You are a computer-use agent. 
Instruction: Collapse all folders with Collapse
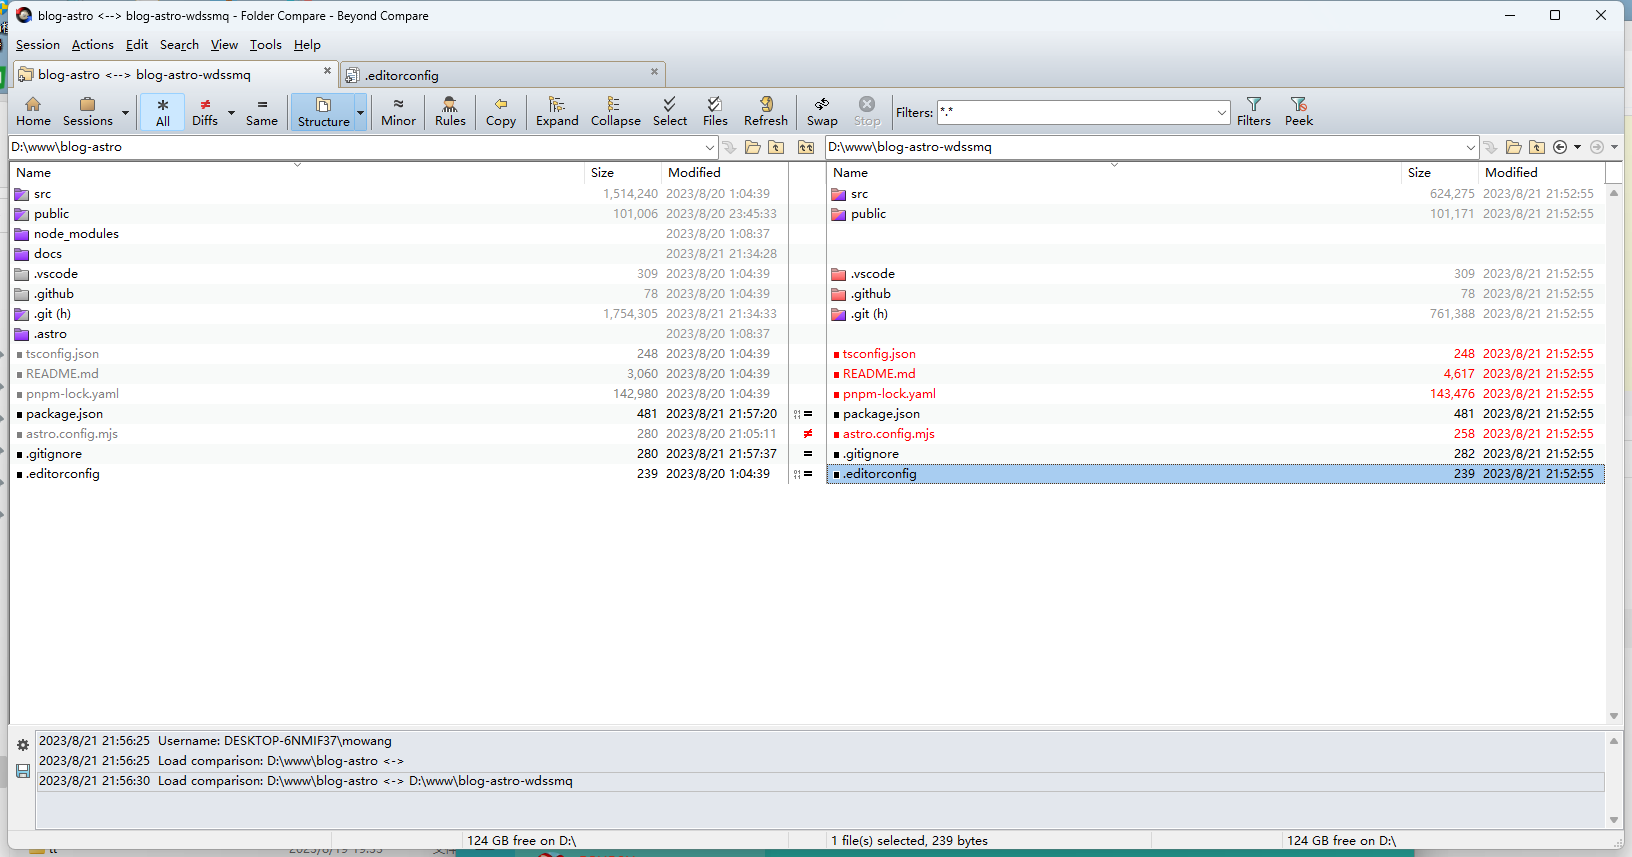[x=616, y=112]
